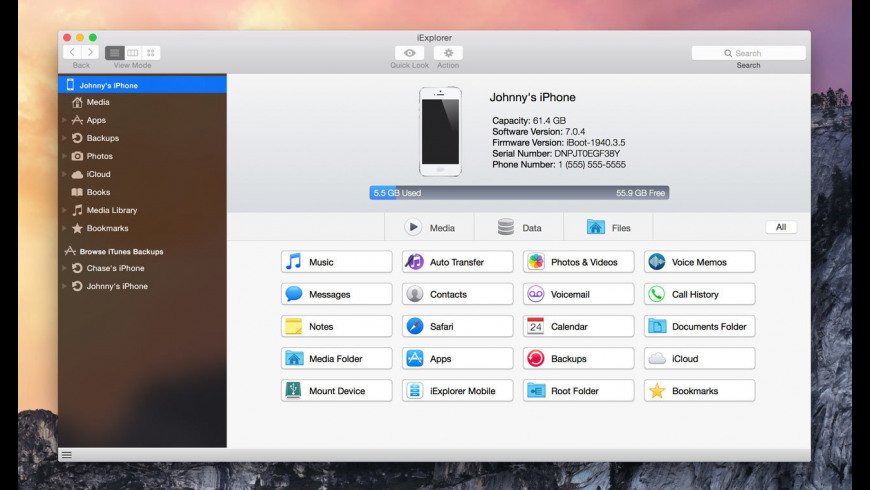The image size is (870, 490).
Task: Click the All button
Action: click(780, 227)
